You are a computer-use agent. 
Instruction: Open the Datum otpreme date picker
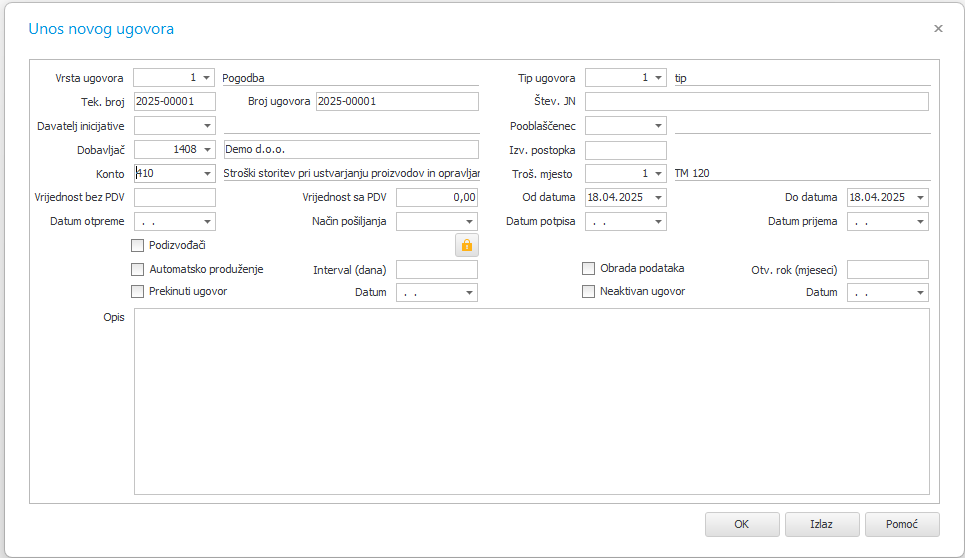[x=207, y=221]
